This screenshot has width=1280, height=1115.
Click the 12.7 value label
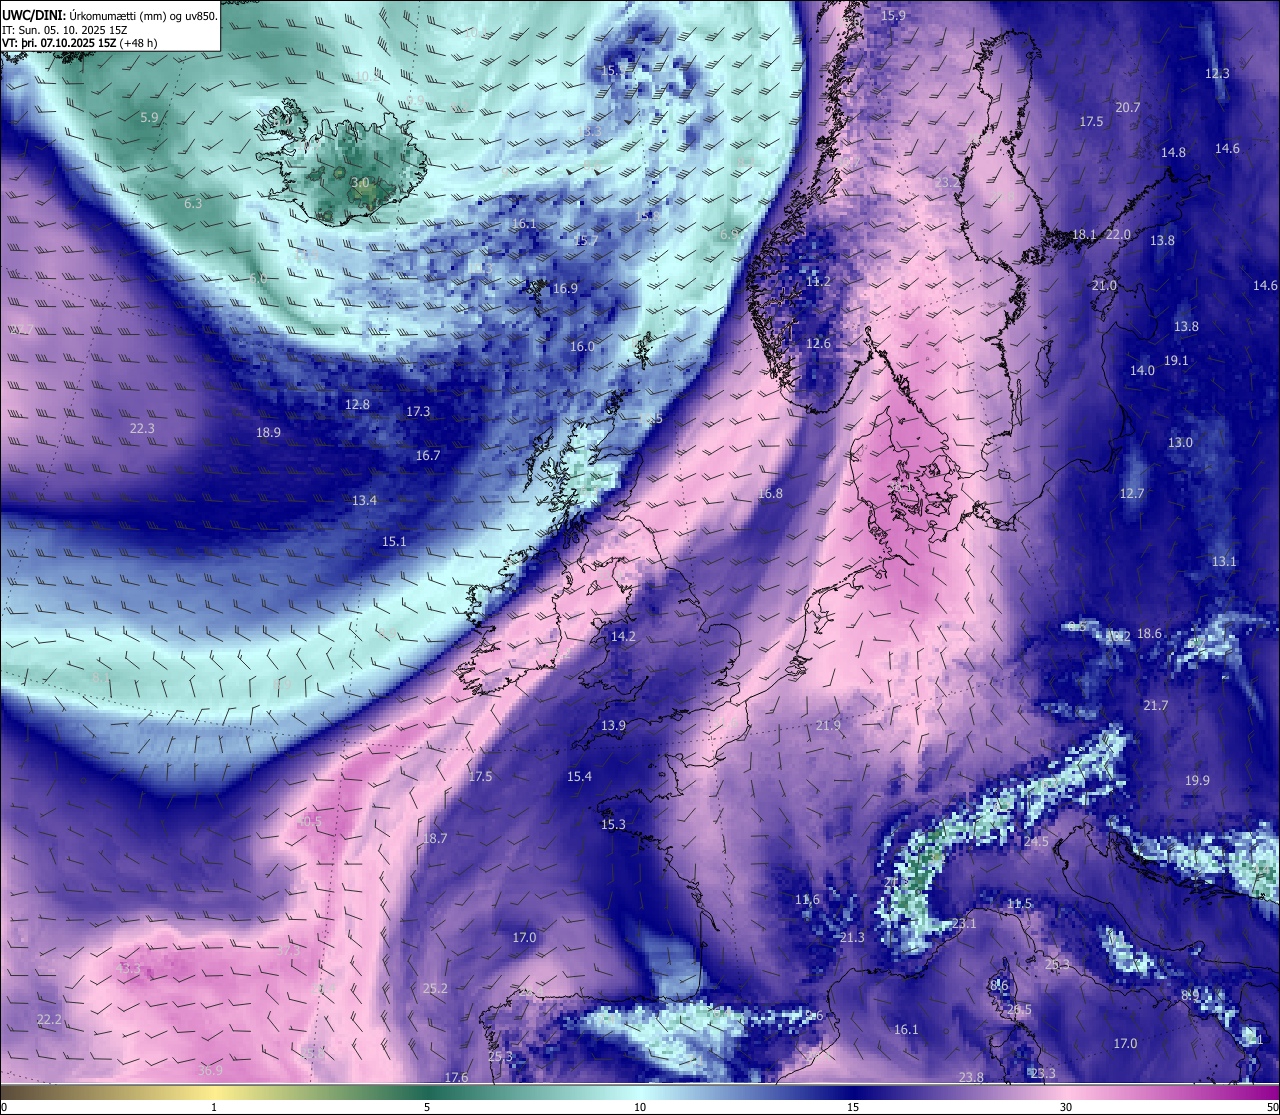coord(1131,494)
